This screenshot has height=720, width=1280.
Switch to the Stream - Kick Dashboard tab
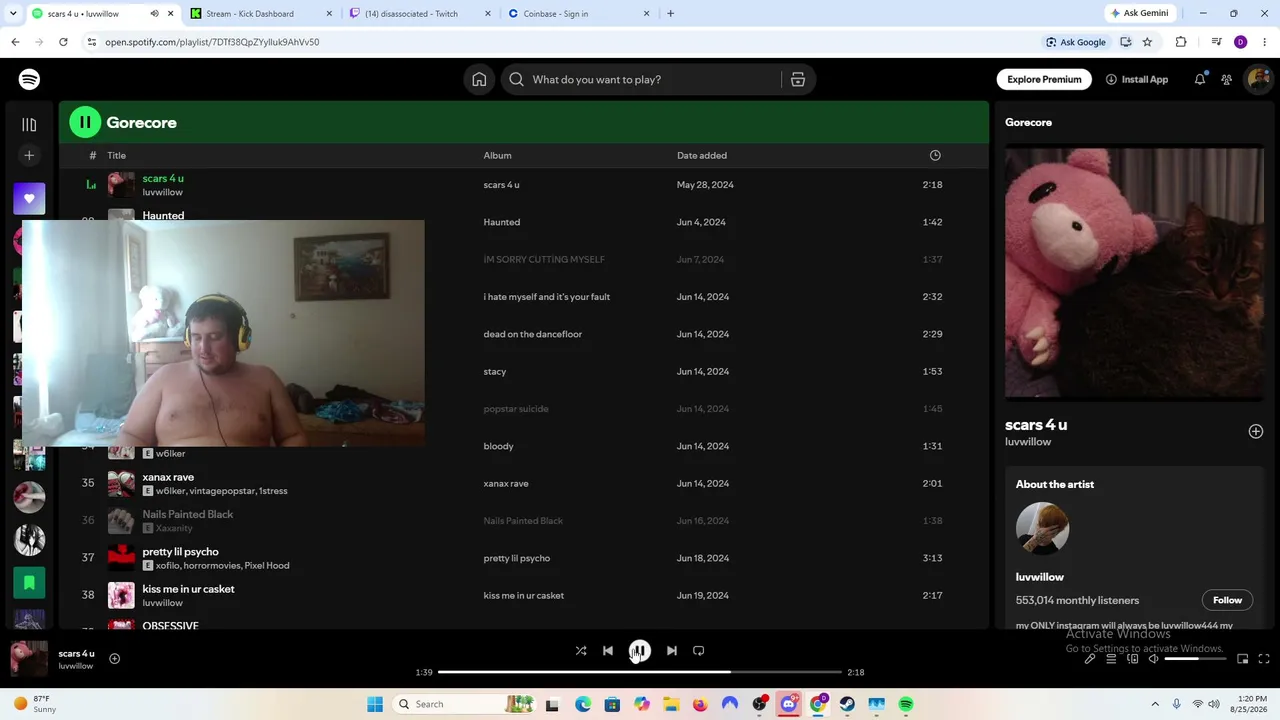tap(260, 14)
